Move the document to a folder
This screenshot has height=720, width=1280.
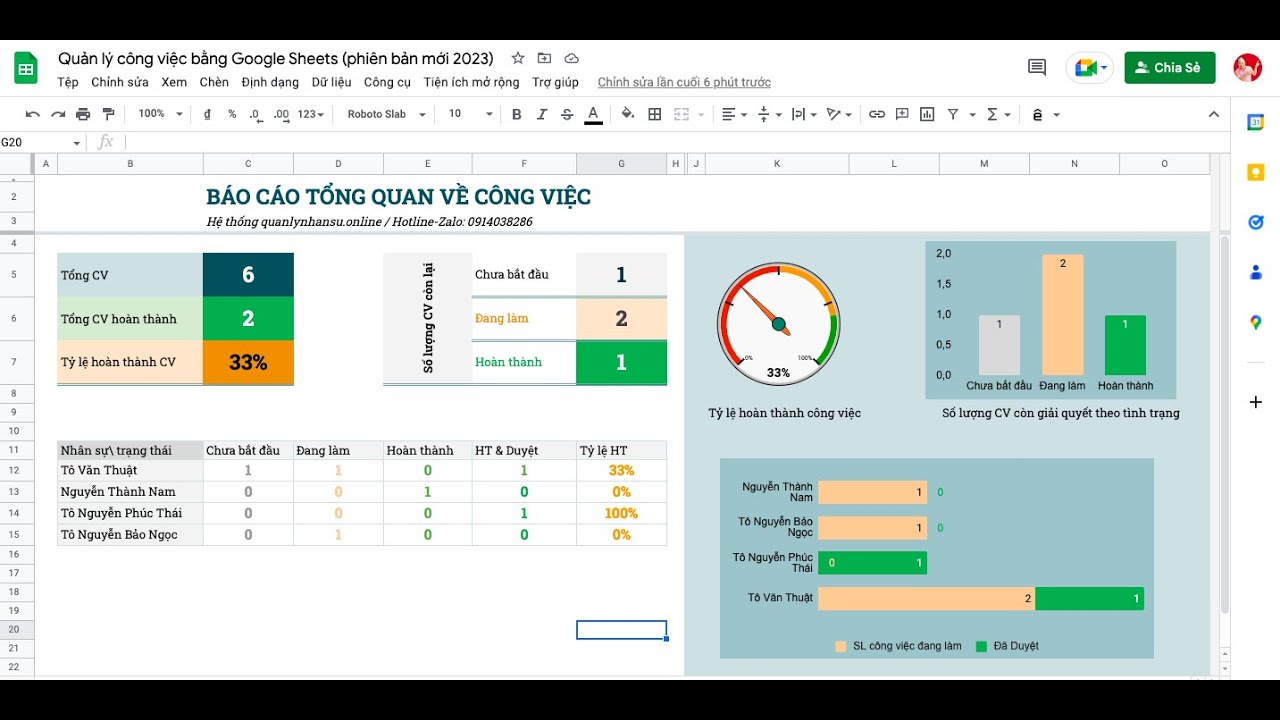pos(544,58)
